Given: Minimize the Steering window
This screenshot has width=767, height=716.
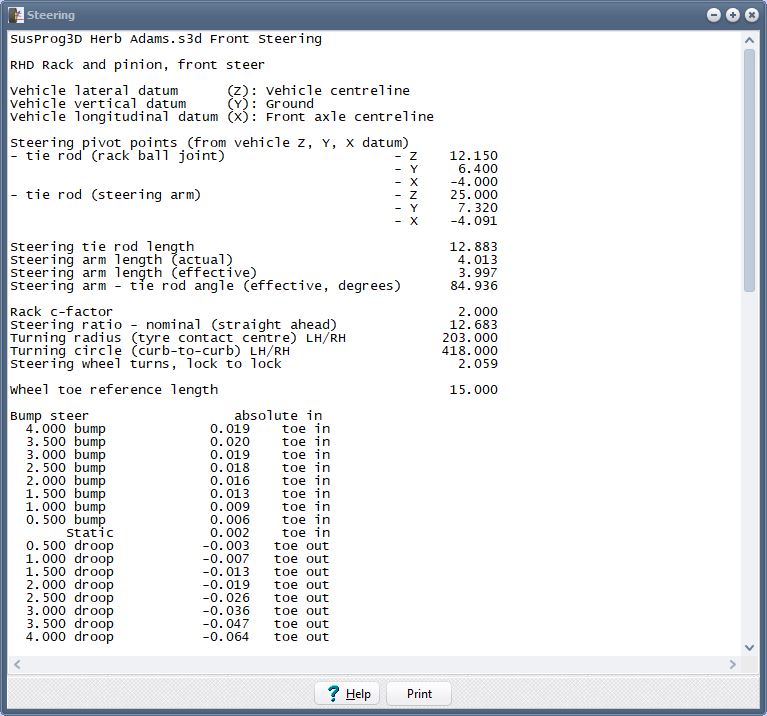Looking at the screenshot, I should (714, 15).
